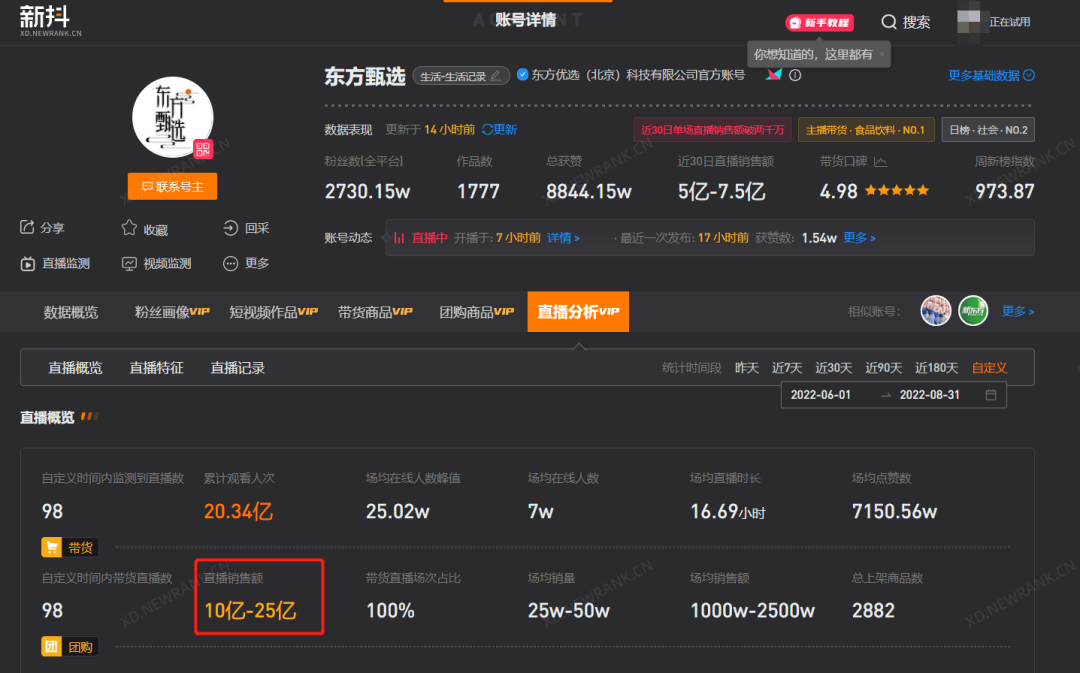
Task: Open the 详情 link for live stream
Action: tap(562, 238)
